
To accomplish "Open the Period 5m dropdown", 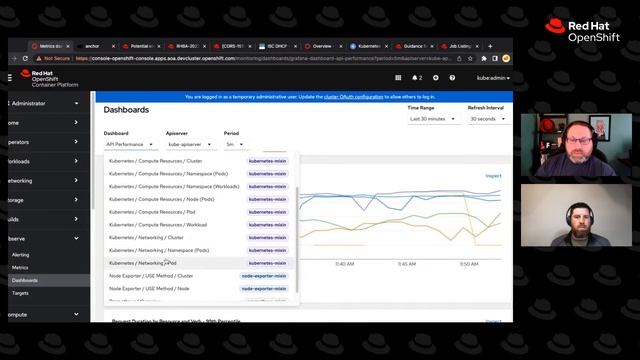I will click(235, 144).
